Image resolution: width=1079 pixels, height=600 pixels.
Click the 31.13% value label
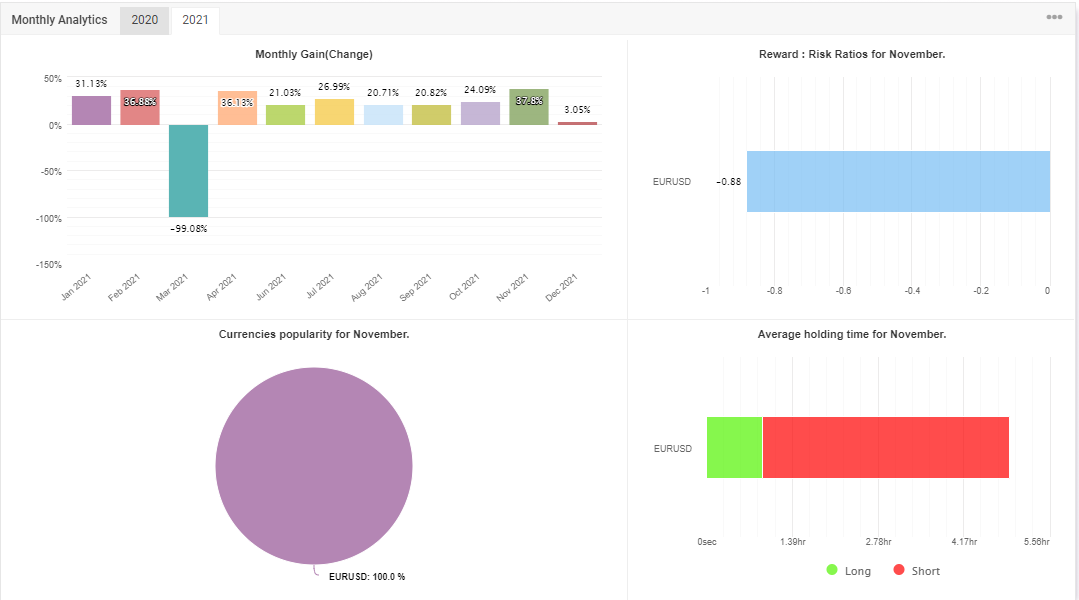pyautogui.click(x=92, y=84)
